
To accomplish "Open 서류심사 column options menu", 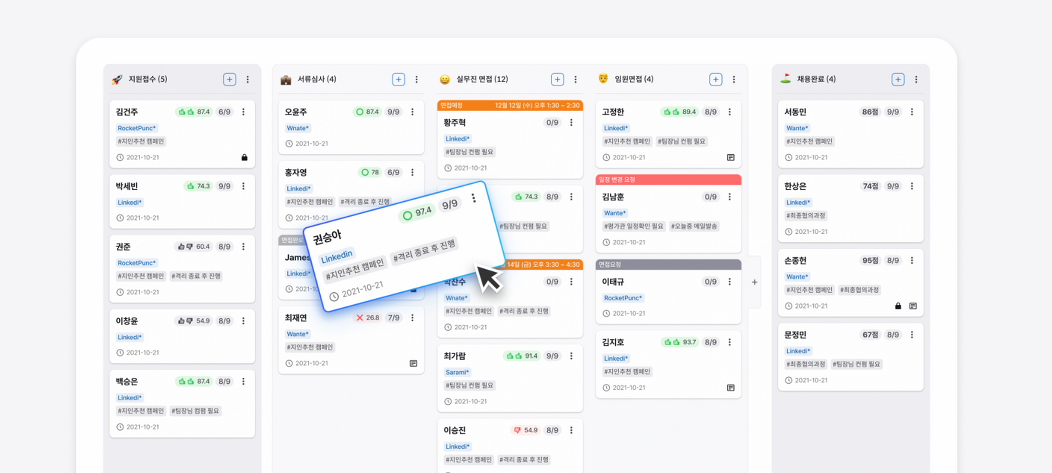I will click(x=416, y=79).
